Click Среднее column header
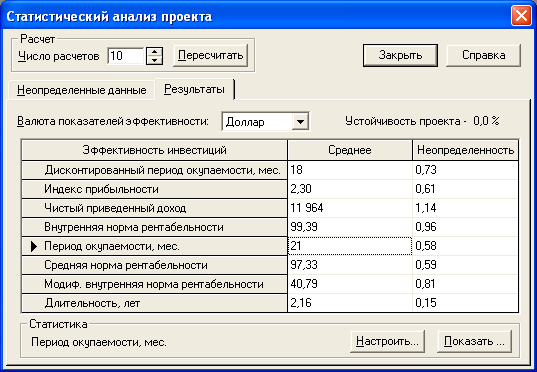 [350, 150]
